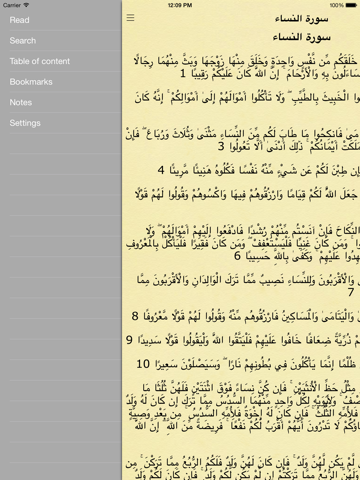Tap the second سورة النساء heading

click(x=301, y=37)
